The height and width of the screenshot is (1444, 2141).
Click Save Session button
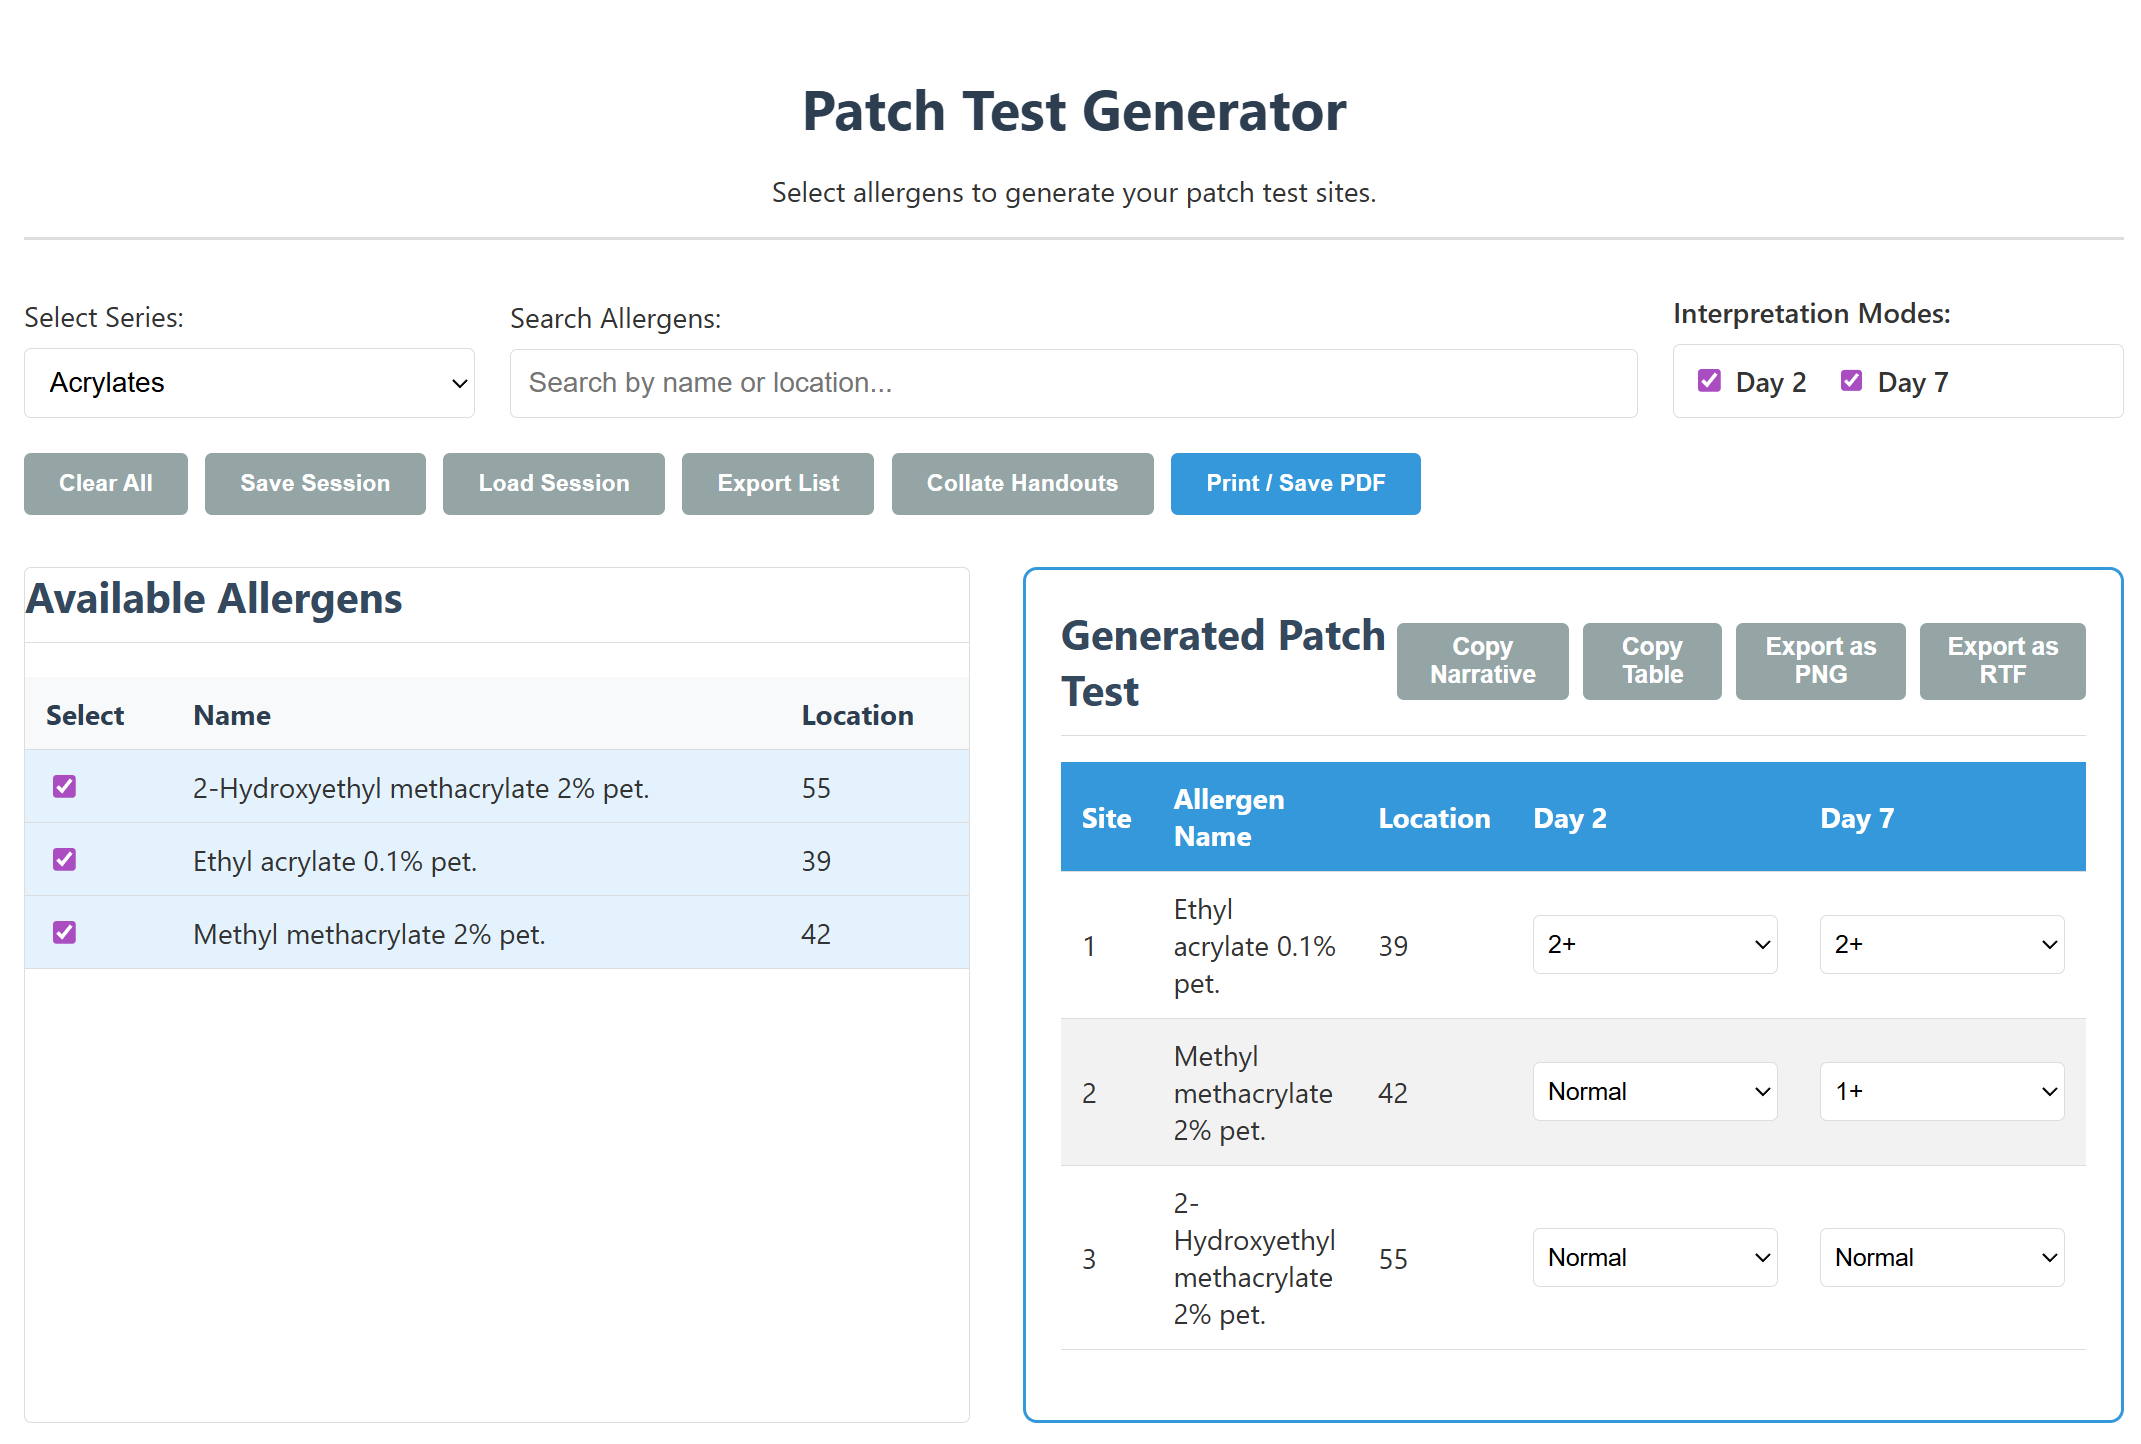pyautogui.click(x=315, y=484)
